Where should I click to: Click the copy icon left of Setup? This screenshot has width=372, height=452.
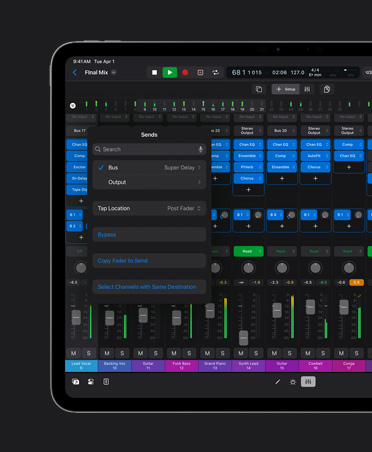point(259,89)
